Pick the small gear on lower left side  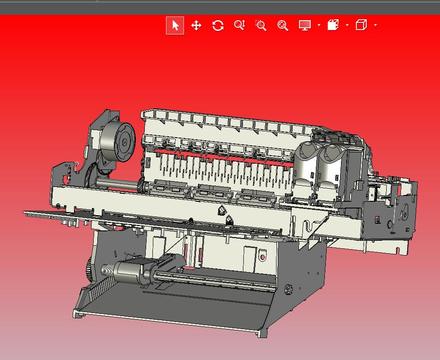tap(89, 270)
